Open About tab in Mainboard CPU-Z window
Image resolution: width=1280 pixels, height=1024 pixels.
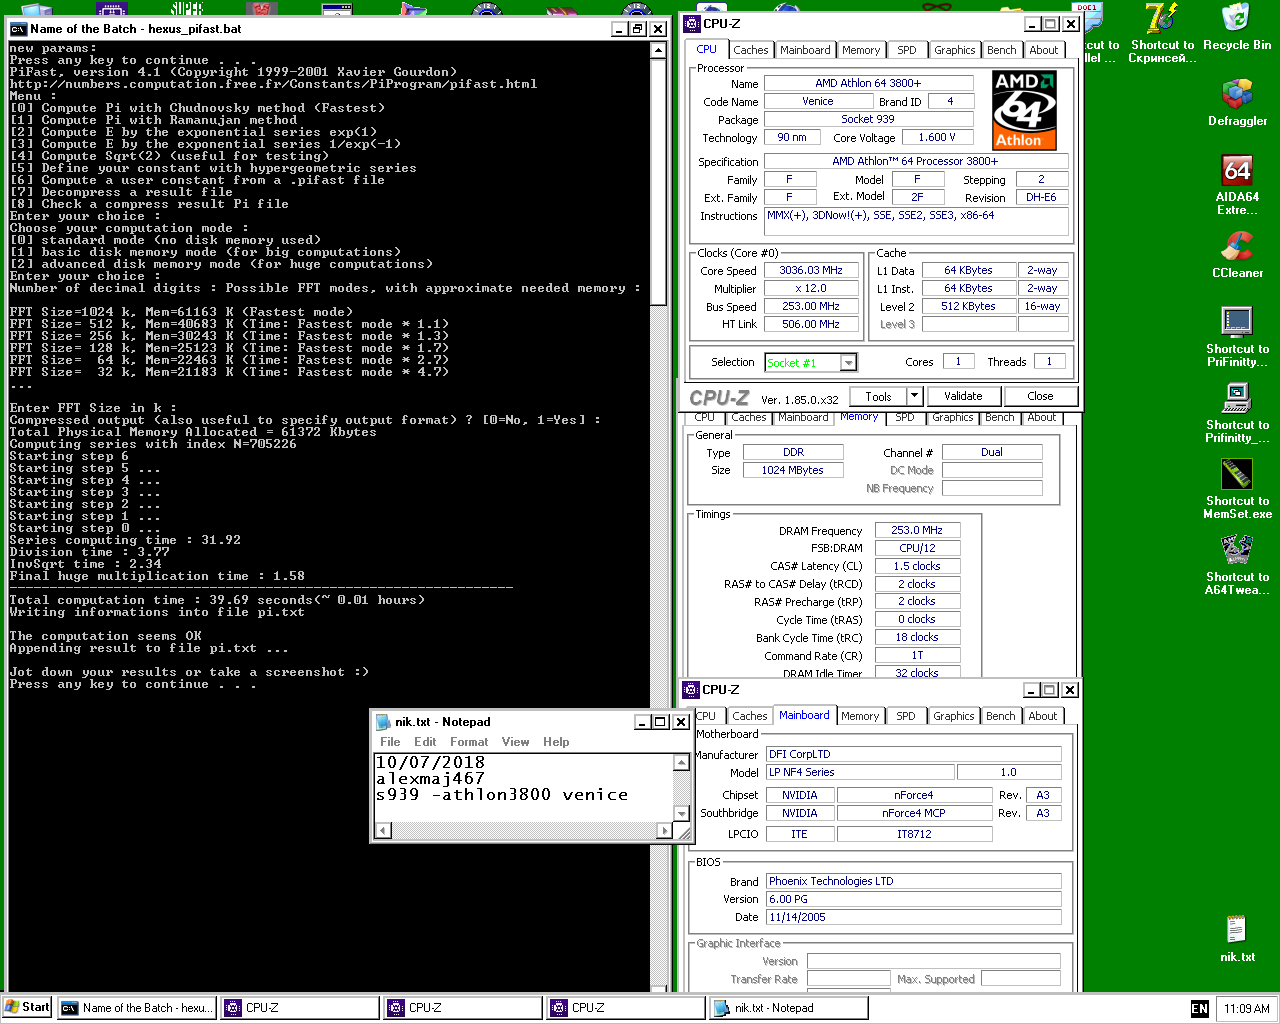(1043, 716)
